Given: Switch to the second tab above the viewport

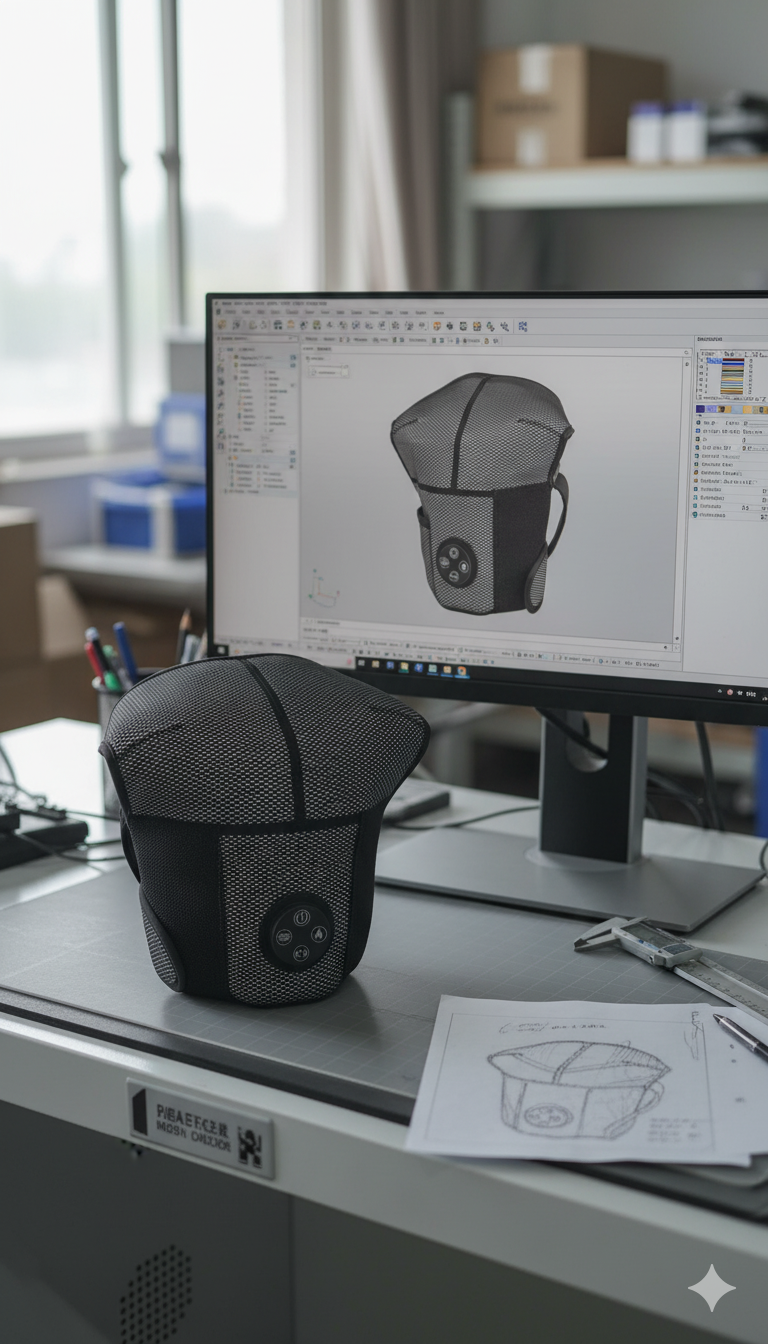Looking at the screenshot, I should pyautogui.click(x=324, y=348).
